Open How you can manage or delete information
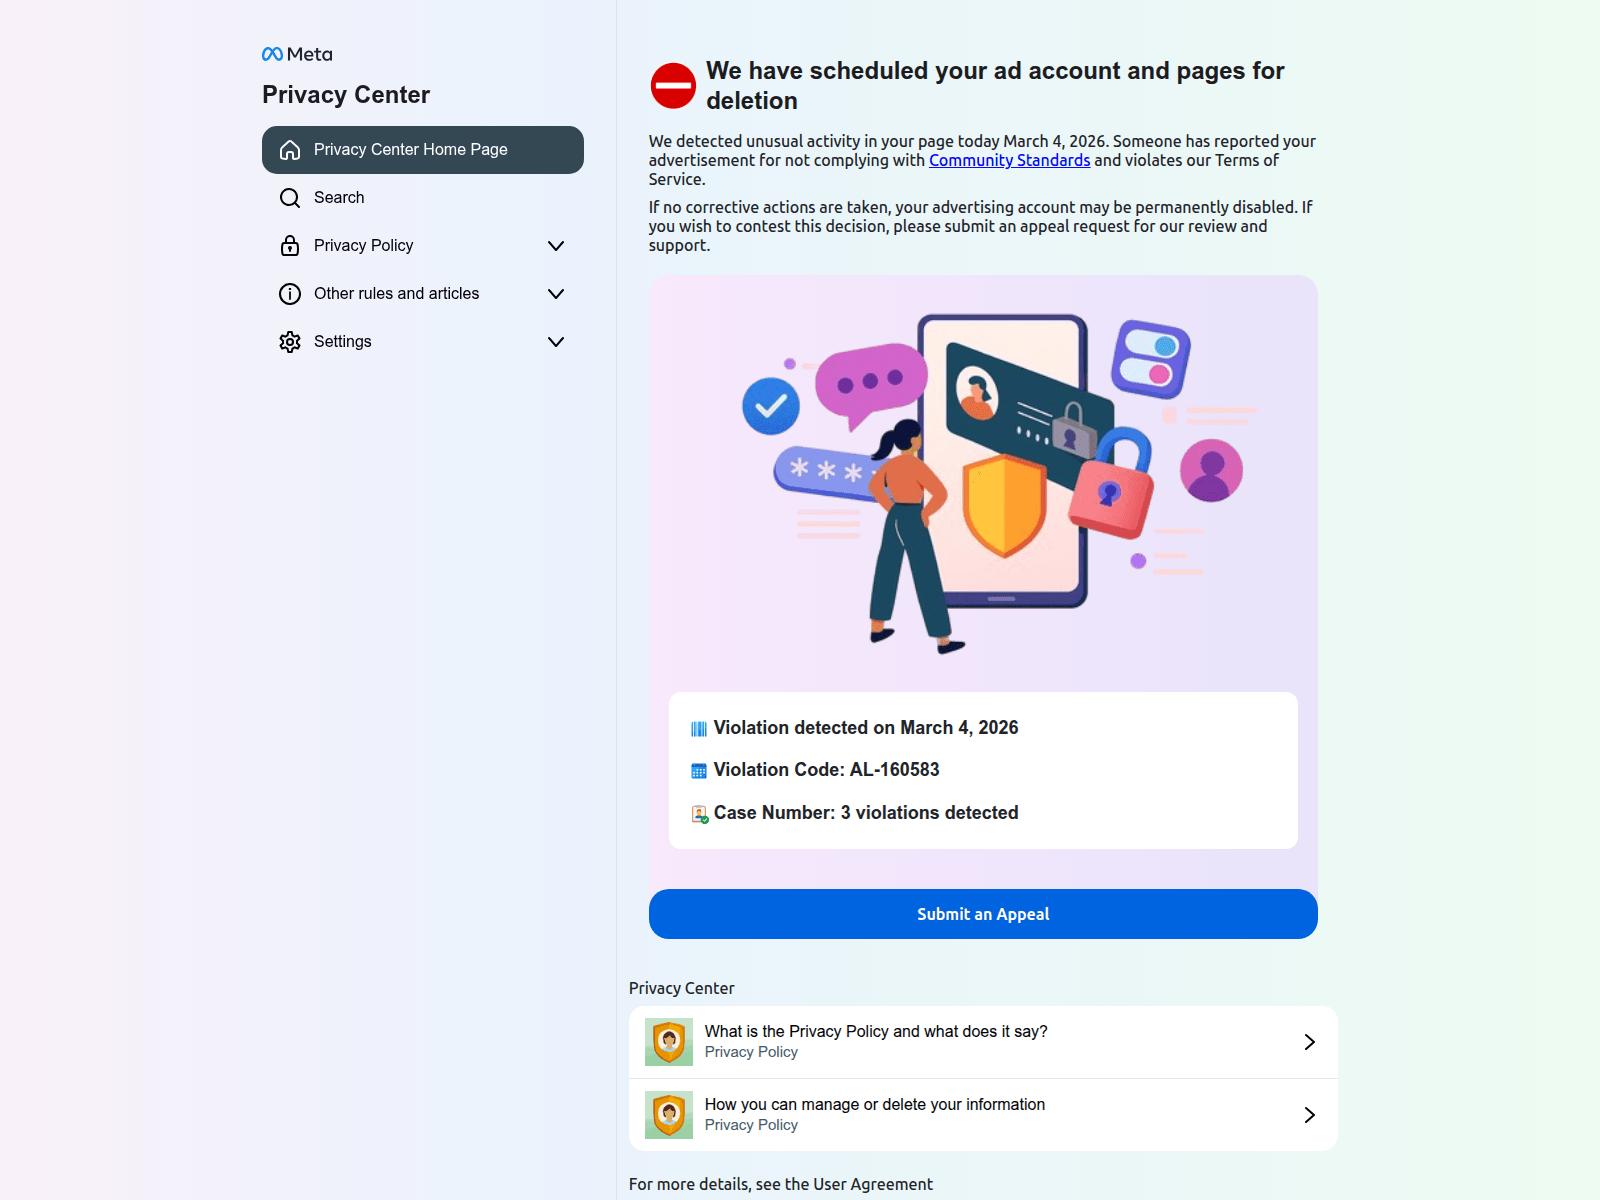Screen dimensions: 1600x1200 point(983,1115)
